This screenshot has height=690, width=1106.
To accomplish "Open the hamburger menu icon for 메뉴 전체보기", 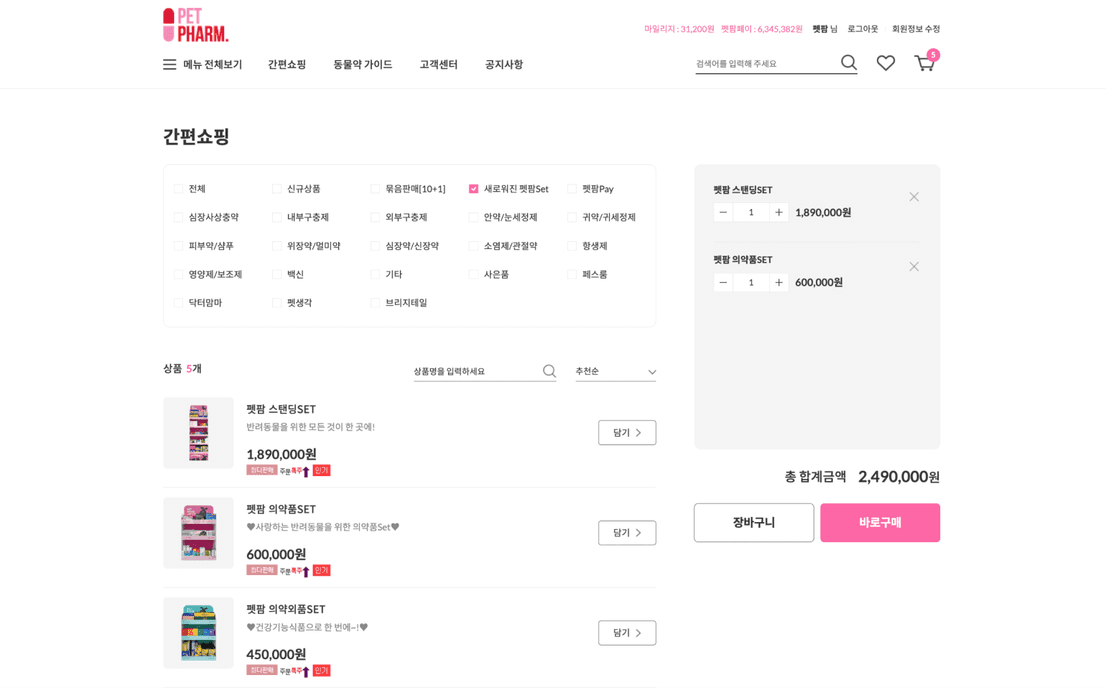I will [169, 64].
